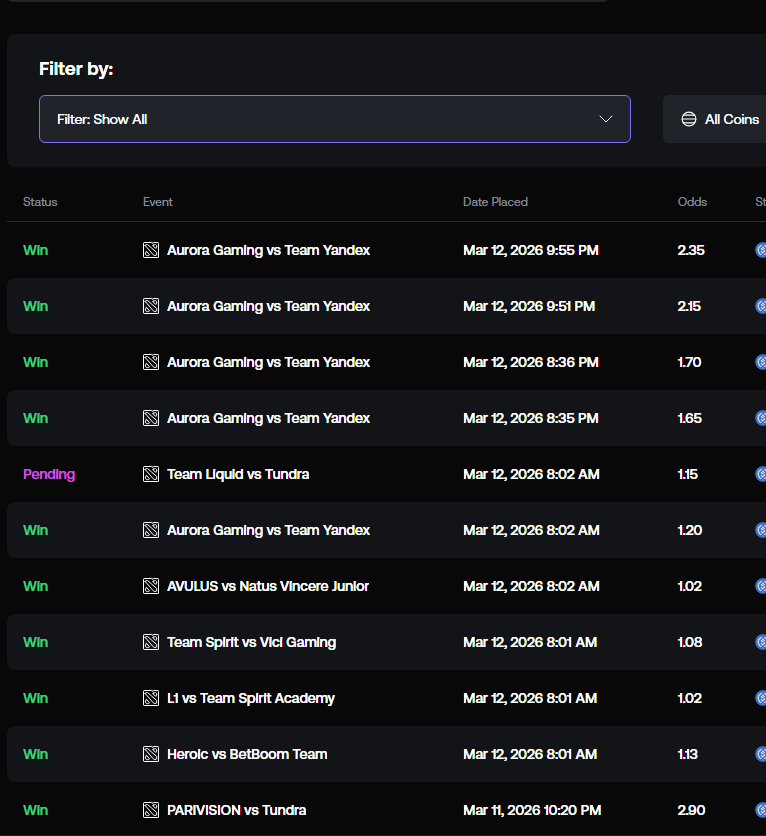Click Dota icon in the 9:51 PM Aurora row
Image resolution: width=766 pixels, height=836 pixels.
pyautogui.click(x=151, y=306)
